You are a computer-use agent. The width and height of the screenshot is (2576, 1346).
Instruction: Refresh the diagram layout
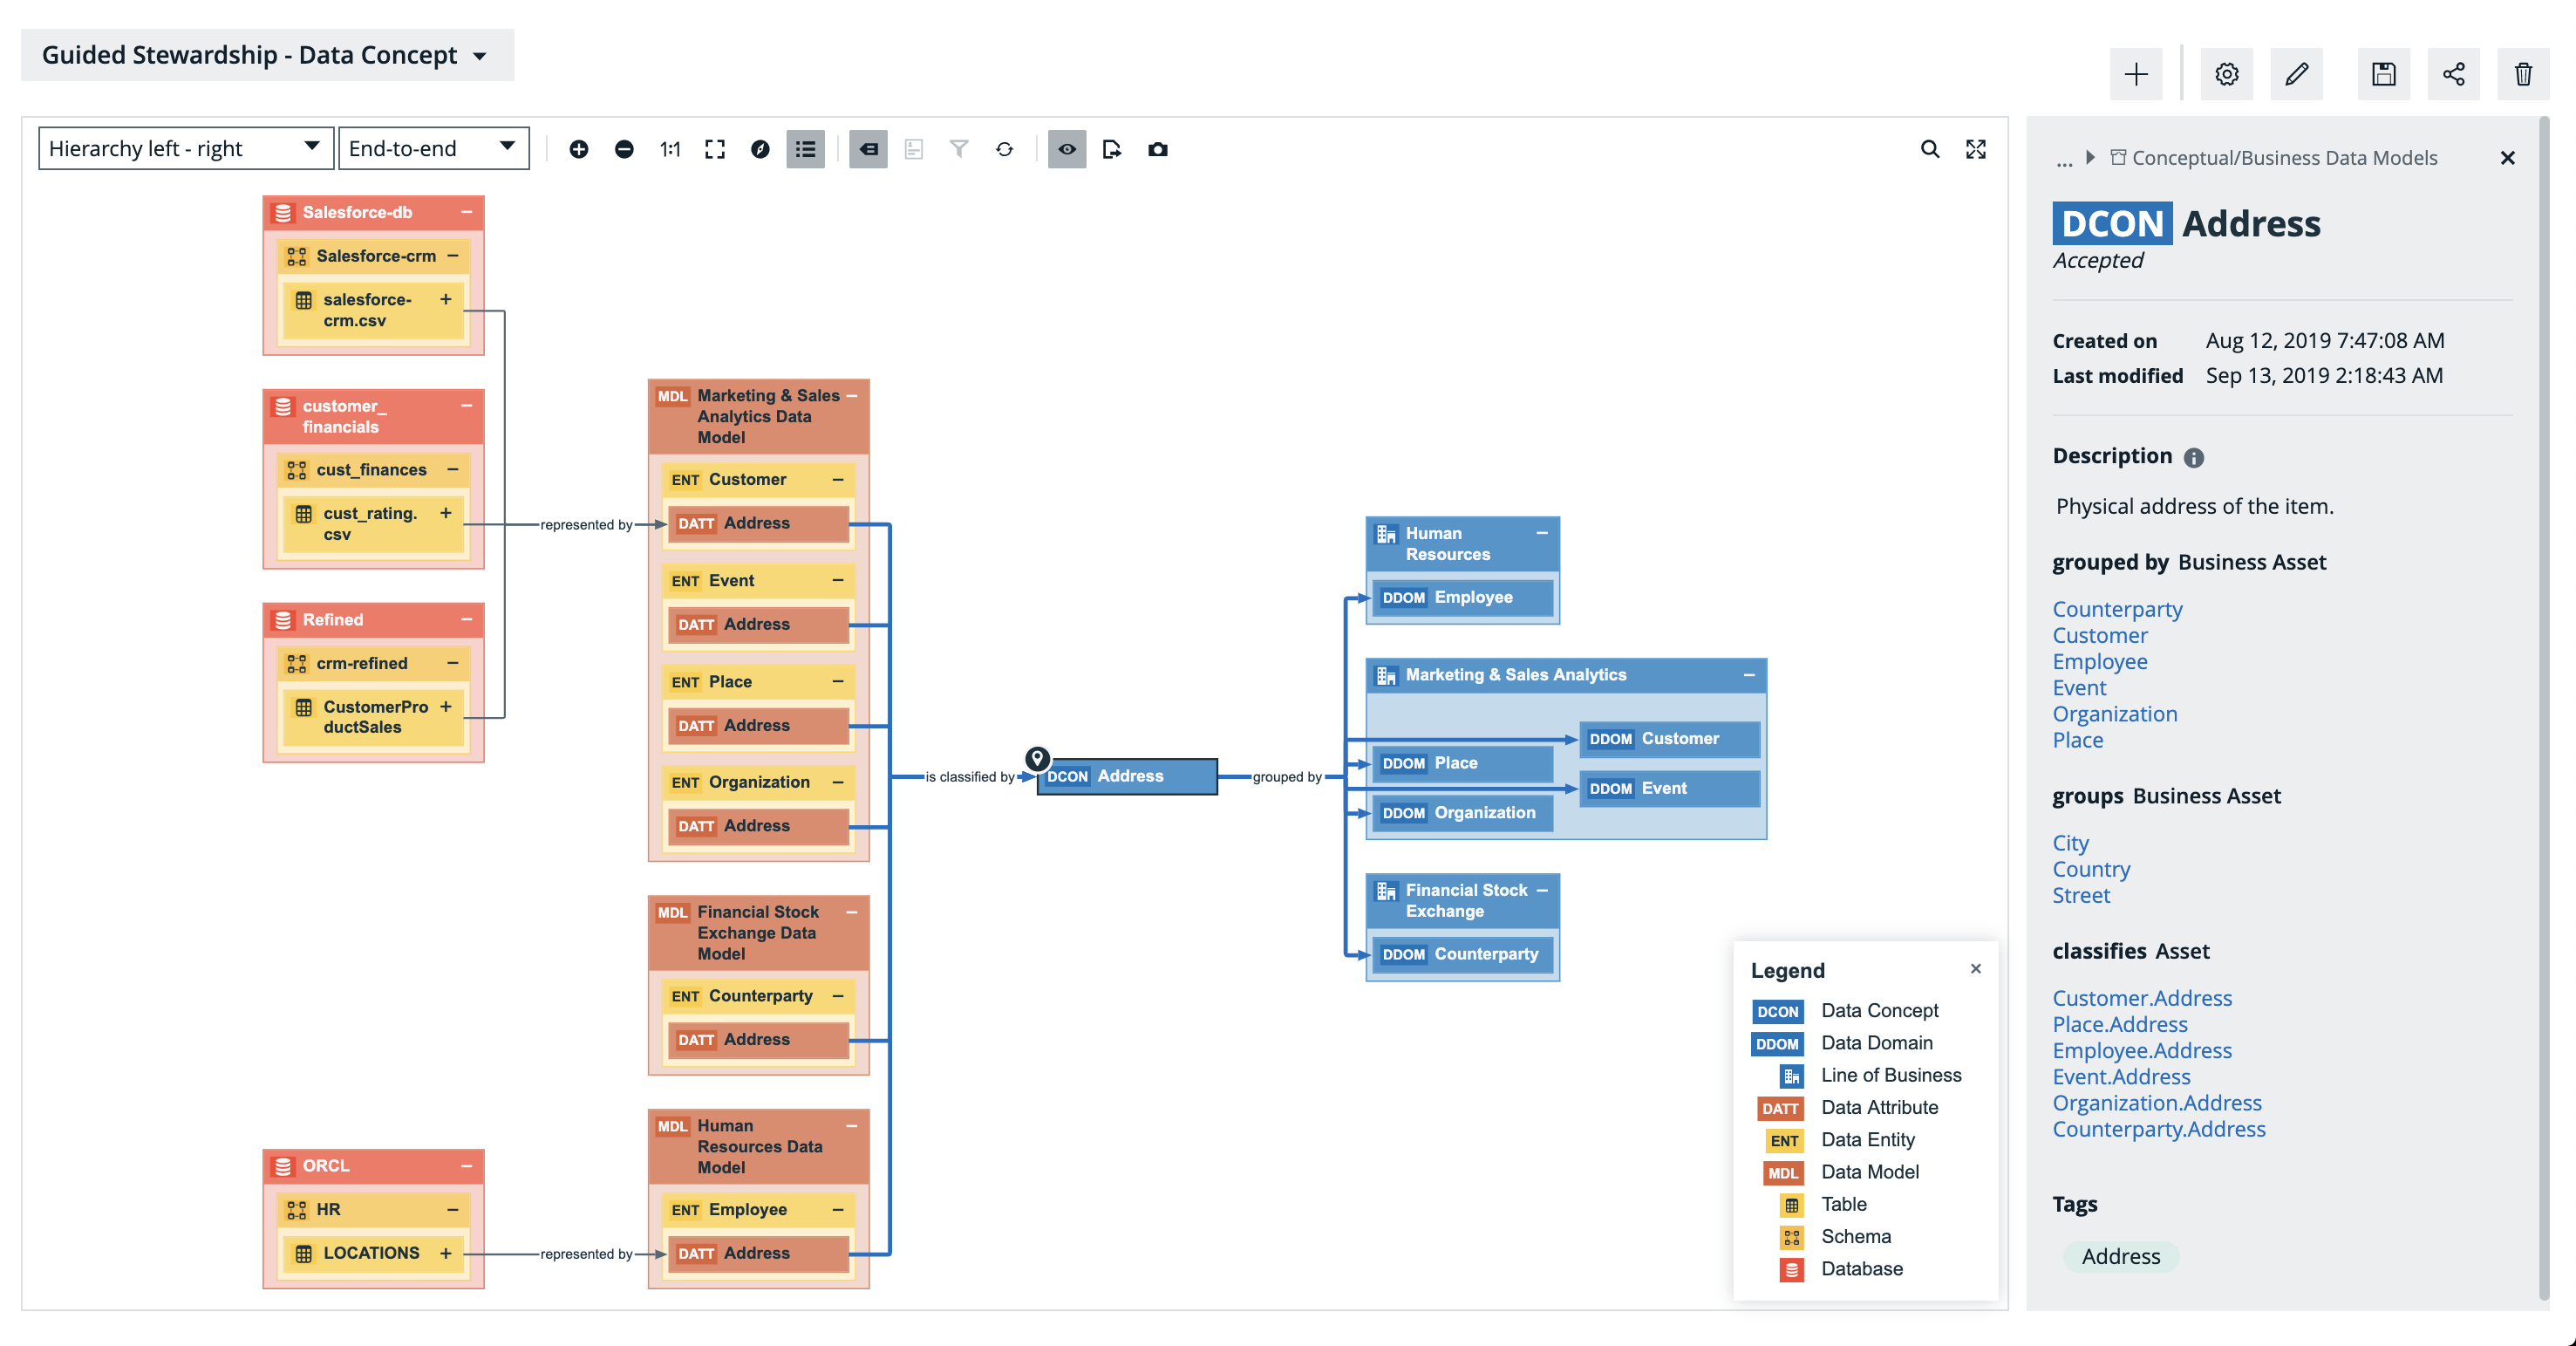[1005, 149]
